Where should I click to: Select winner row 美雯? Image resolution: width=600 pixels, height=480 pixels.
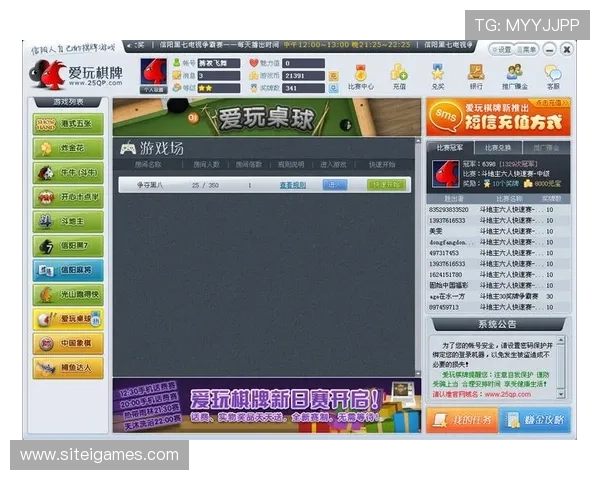click(498, 232)
